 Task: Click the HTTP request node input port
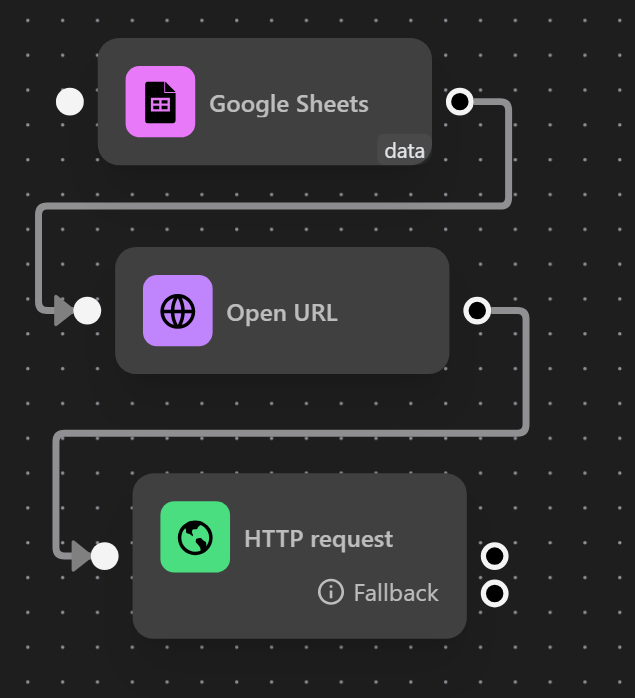tap(105, 556)
